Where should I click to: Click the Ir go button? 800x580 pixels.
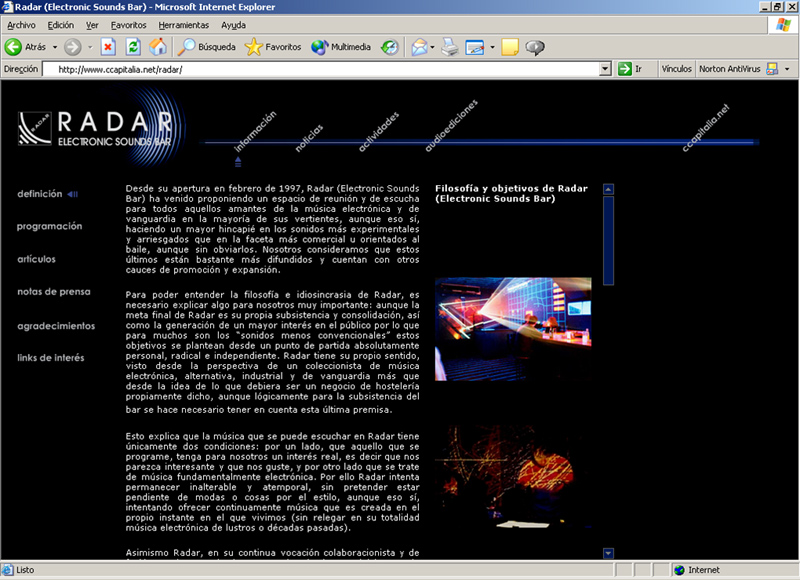pos(630,69)
